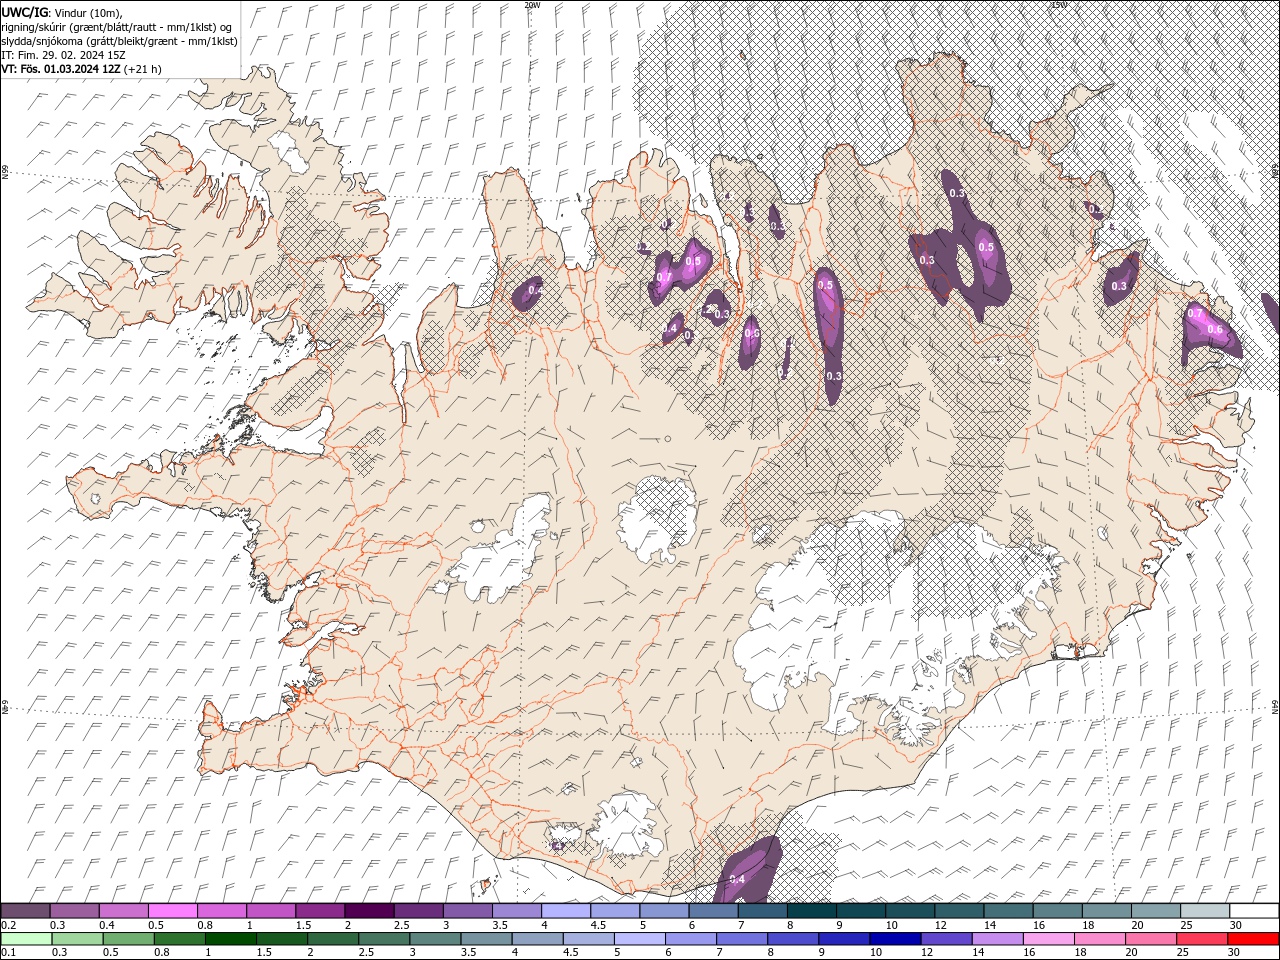Viewport: 1280px width, 960px height.
Task: Click the 'VT: Fös. 01.03.2024 12Z (+21 h)' line
Action: [82, 69]
